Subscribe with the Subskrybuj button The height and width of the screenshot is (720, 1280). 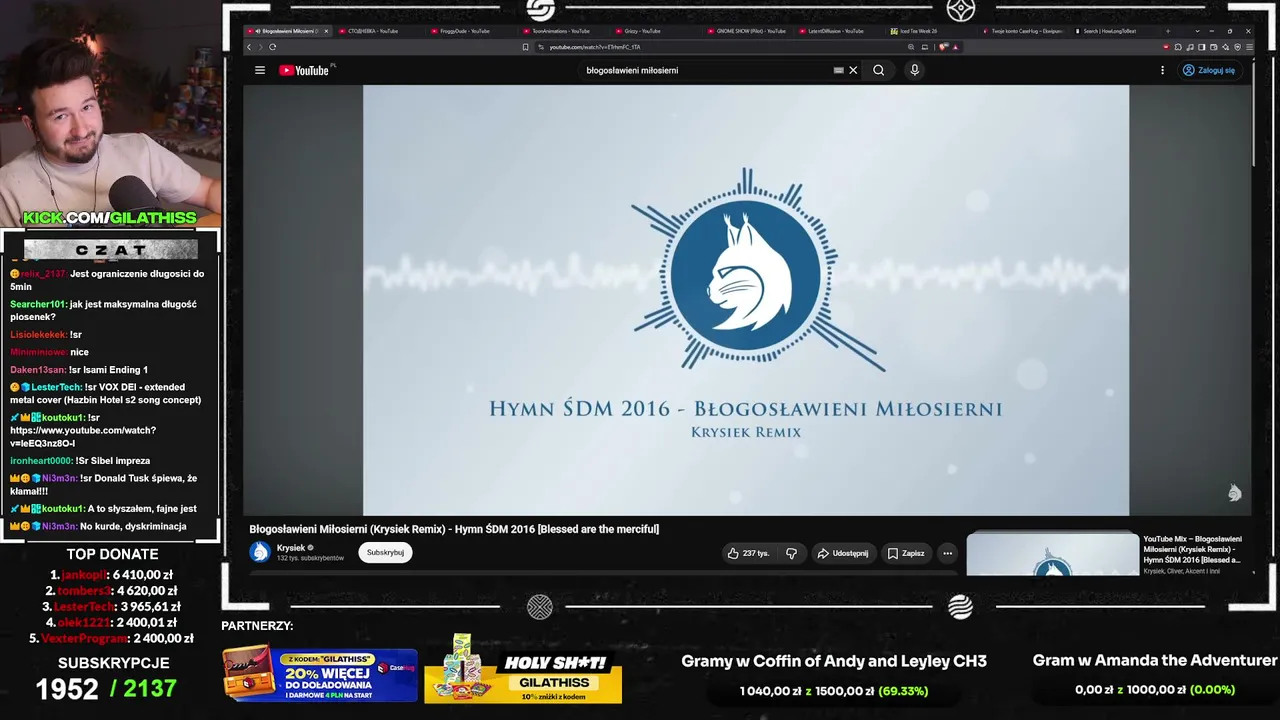pos(385,552)
